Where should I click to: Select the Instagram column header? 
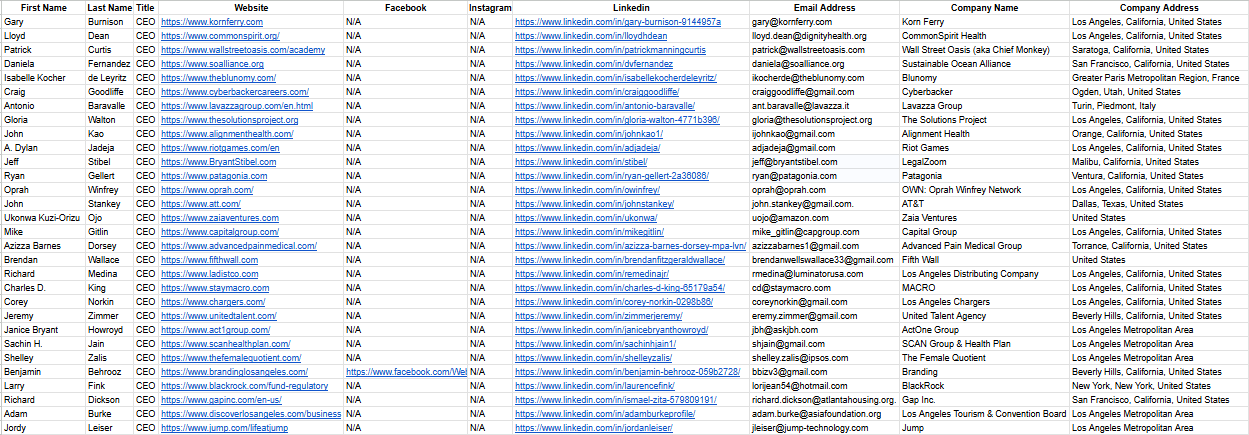click(490, 7)
